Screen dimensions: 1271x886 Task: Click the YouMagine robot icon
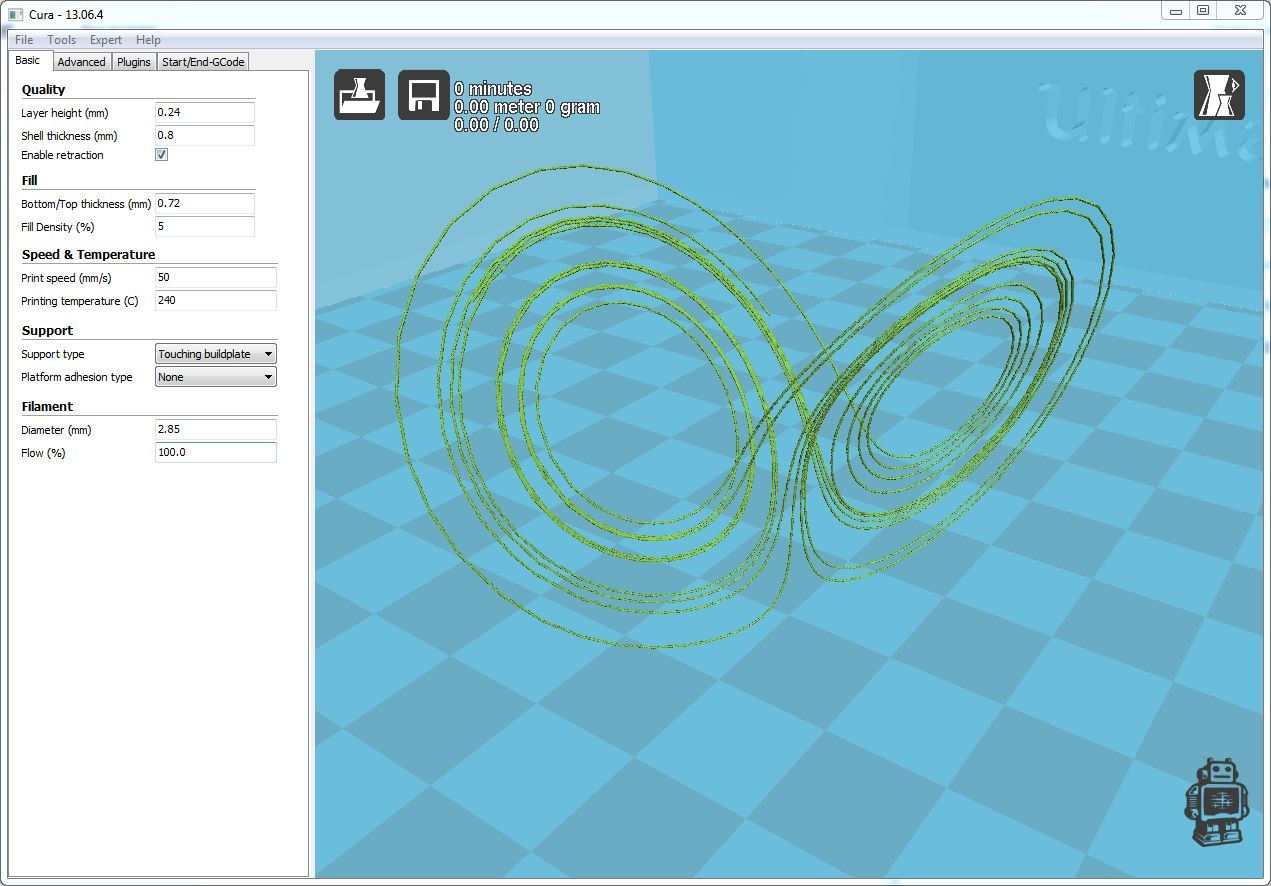click(x=1217, y=803)
